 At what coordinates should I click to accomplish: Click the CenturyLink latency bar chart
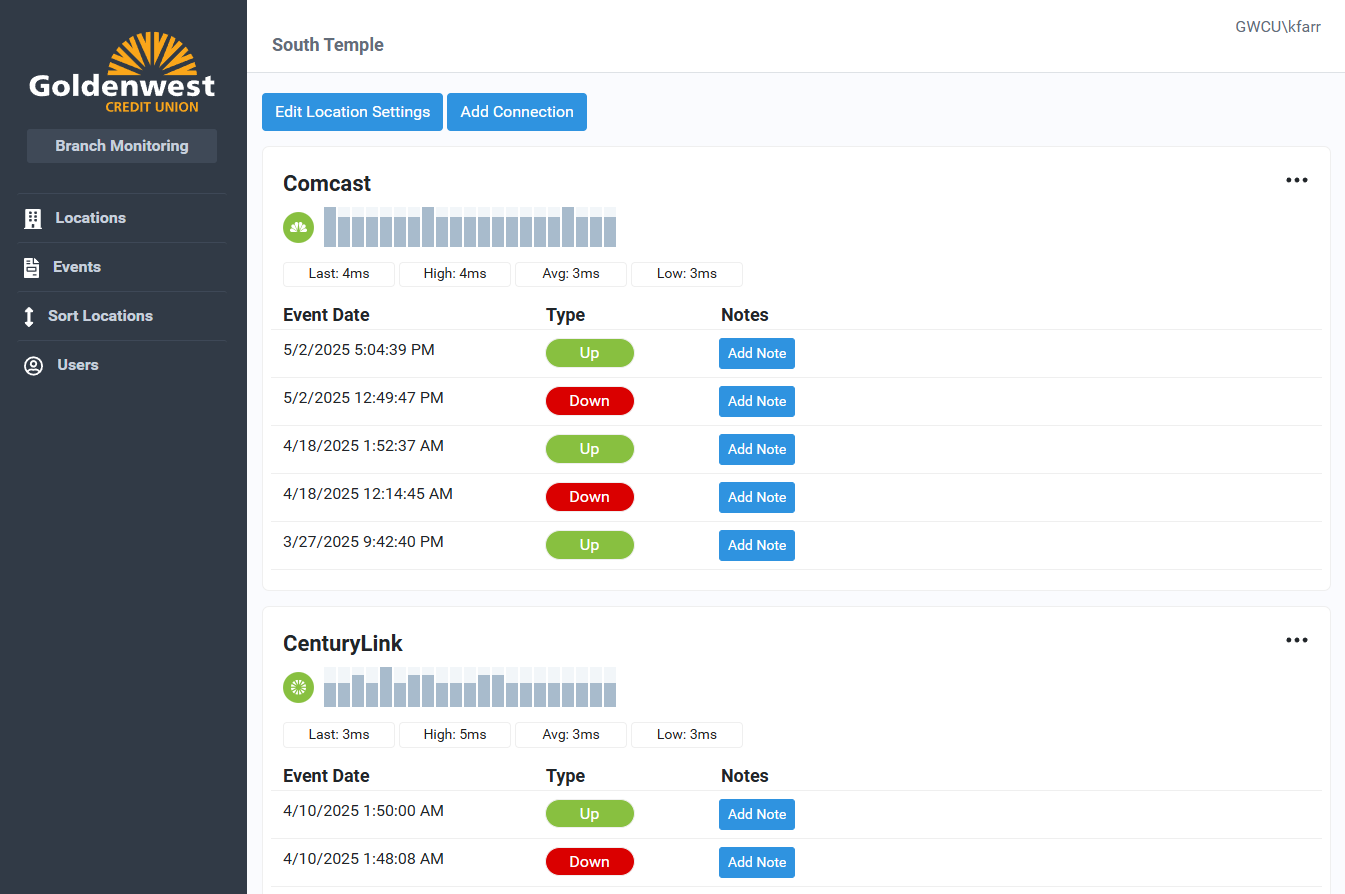(x=470, y=687)
